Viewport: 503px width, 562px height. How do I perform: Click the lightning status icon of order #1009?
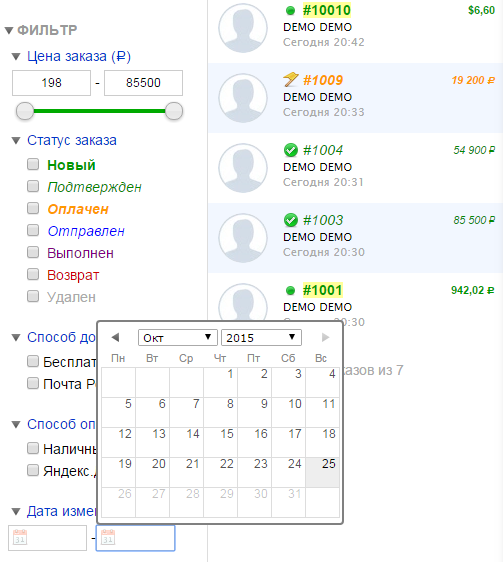(290, 80)
